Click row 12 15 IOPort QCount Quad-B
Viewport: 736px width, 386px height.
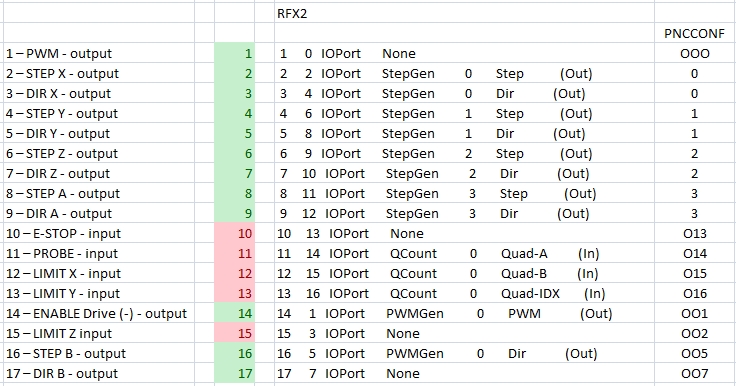464,274
